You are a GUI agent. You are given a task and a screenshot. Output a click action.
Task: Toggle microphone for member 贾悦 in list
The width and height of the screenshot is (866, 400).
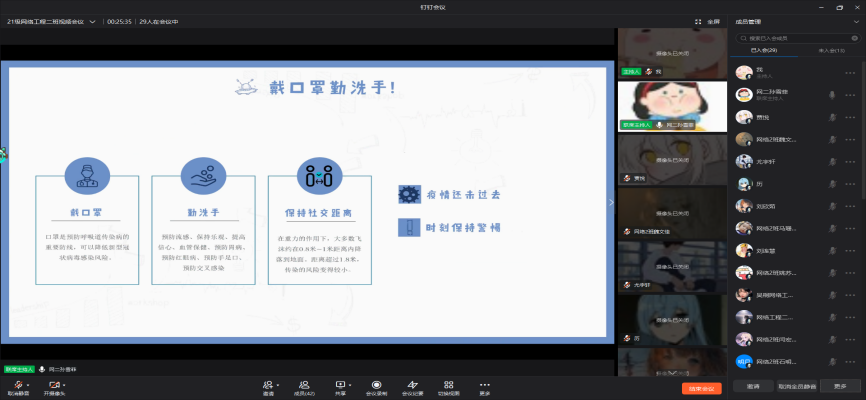pos(832,117)
